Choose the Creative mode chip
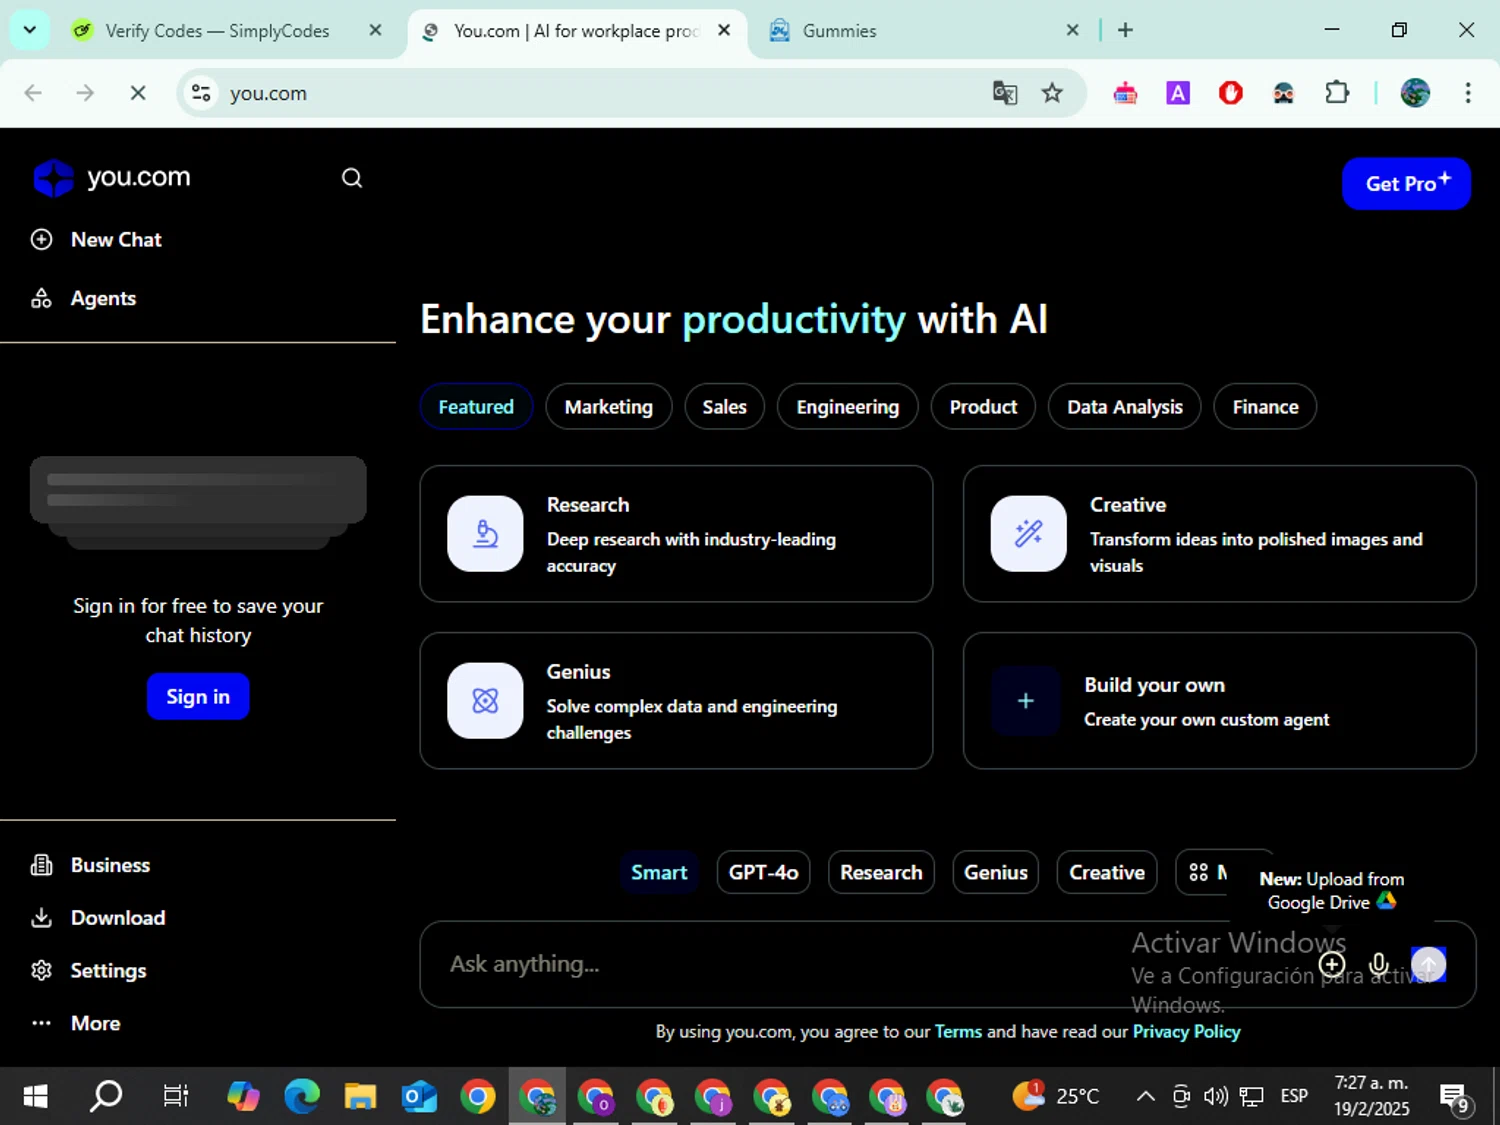1500x1125 pixels. point(1107,873)
